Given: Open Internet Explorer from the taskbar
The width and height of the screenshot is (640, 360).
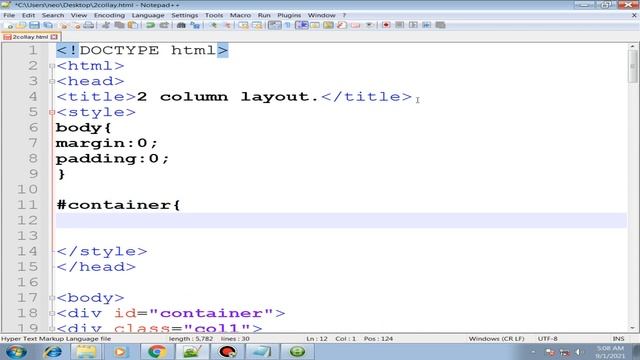Looking at the screenshot, I should point(53,352).
